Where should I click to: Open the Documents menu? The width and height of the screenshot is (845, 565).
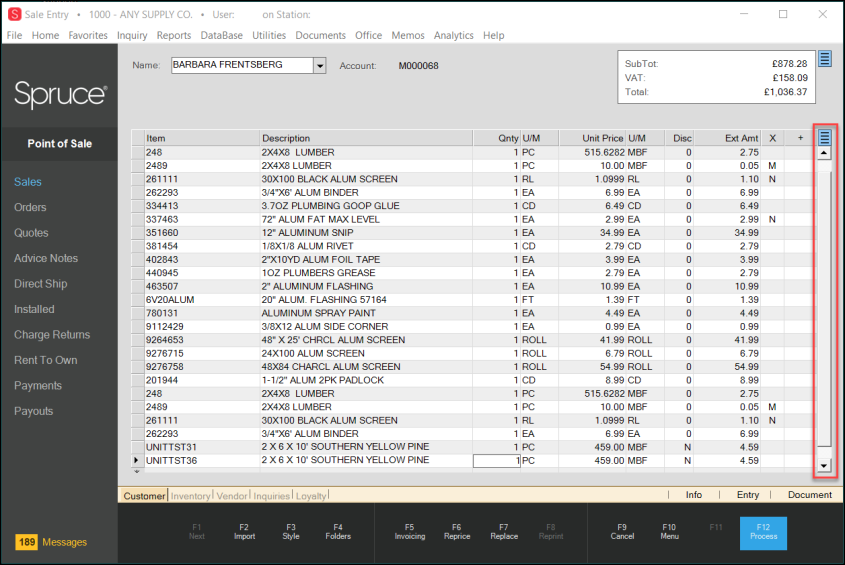[x=320, y=36]
